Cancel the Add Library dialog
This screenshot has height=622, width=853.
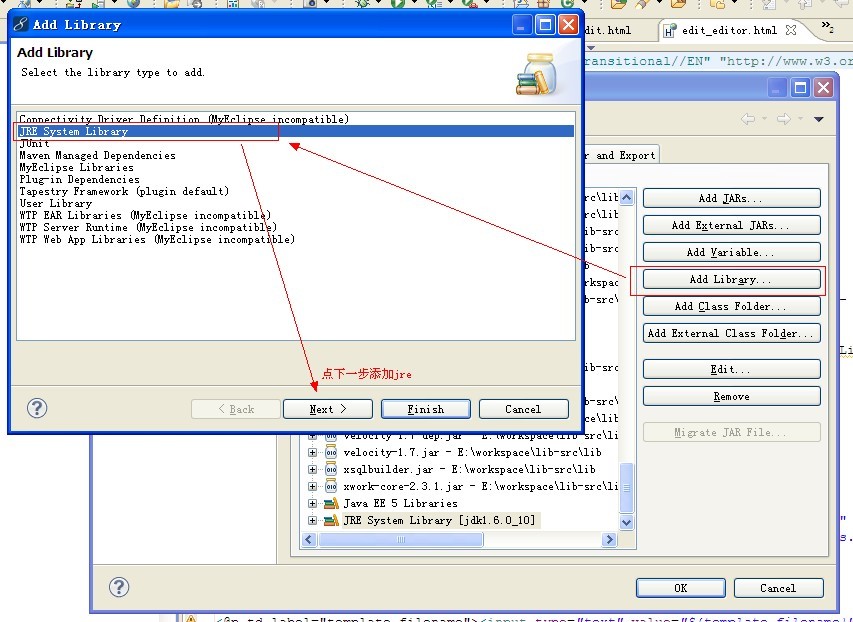[x=523, y=409]
